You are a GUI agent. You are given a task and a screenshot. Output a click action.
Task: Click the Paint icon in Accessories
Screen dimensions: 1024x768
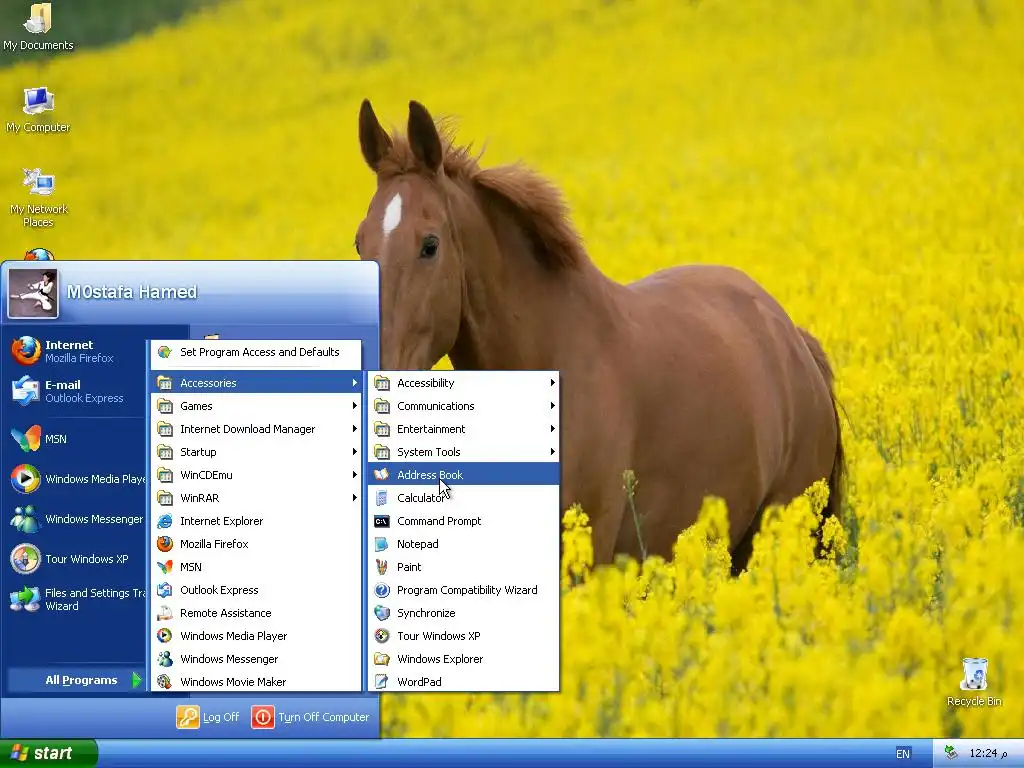point(382,567)
